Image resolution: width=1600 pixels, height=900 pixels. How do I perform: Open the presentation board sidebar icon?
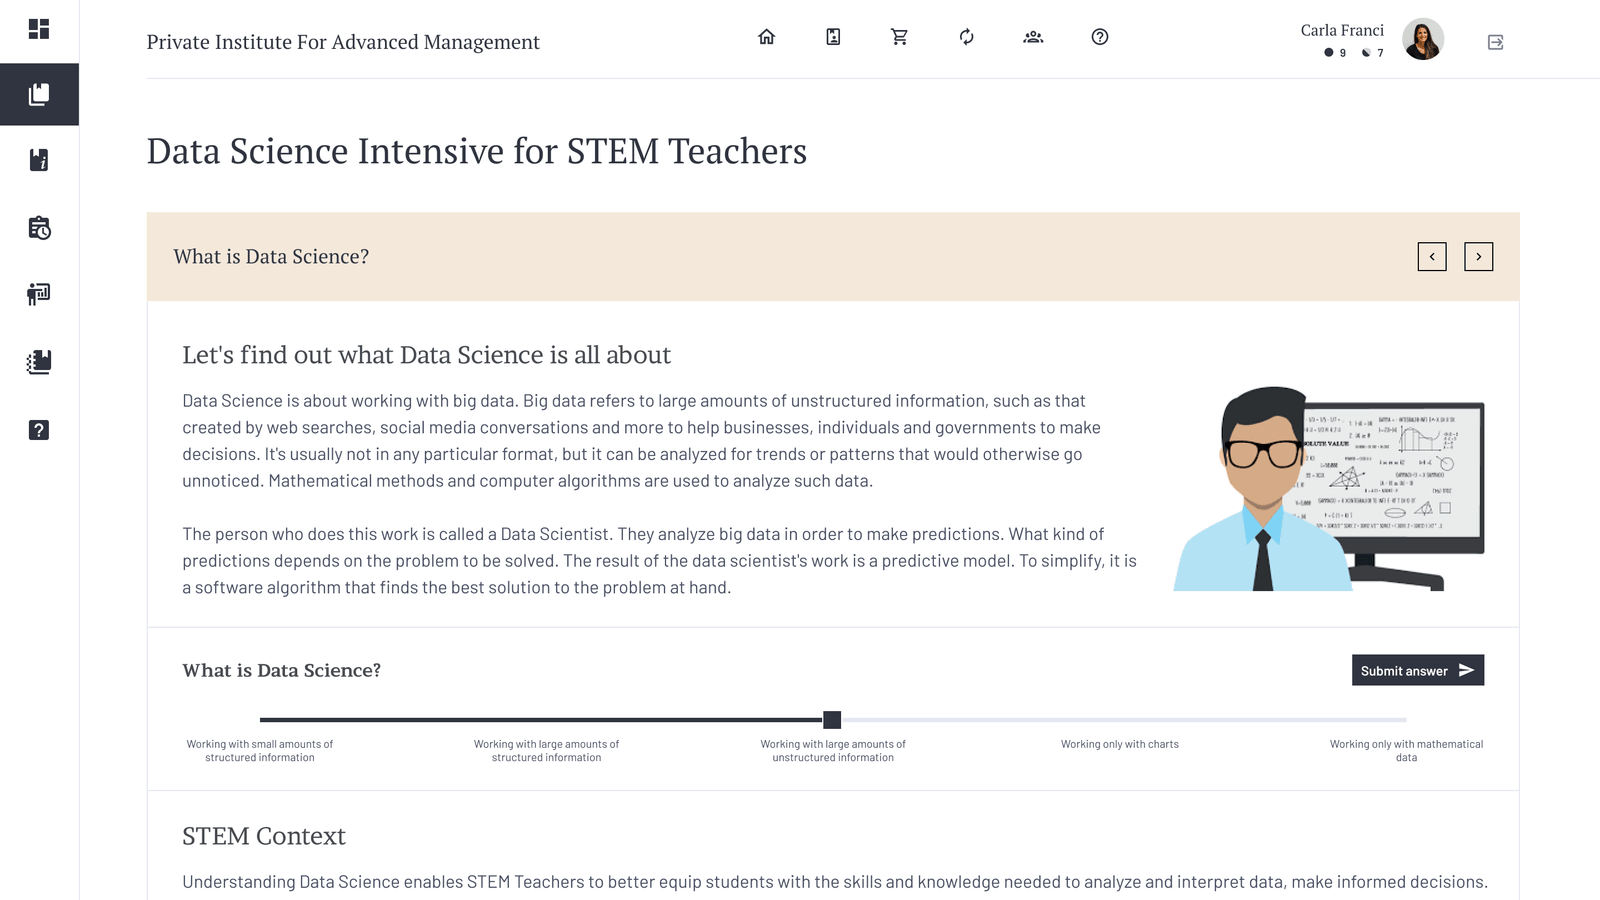39,294
